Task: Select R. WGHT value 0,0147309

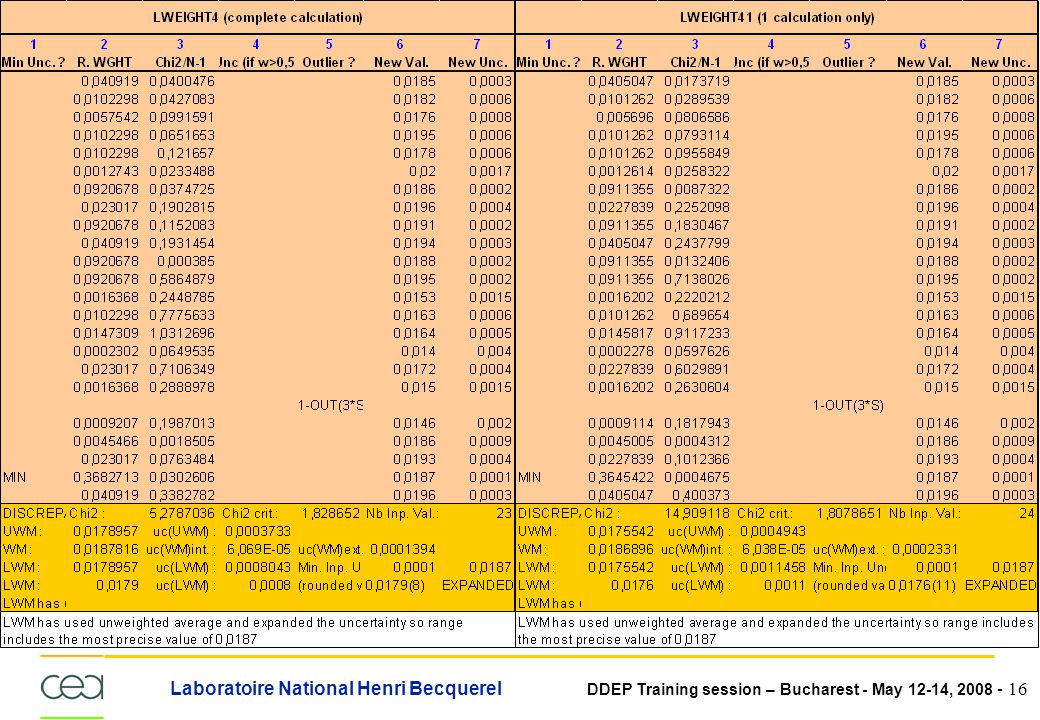Action: pyautogui.click(x=106, y=333)
